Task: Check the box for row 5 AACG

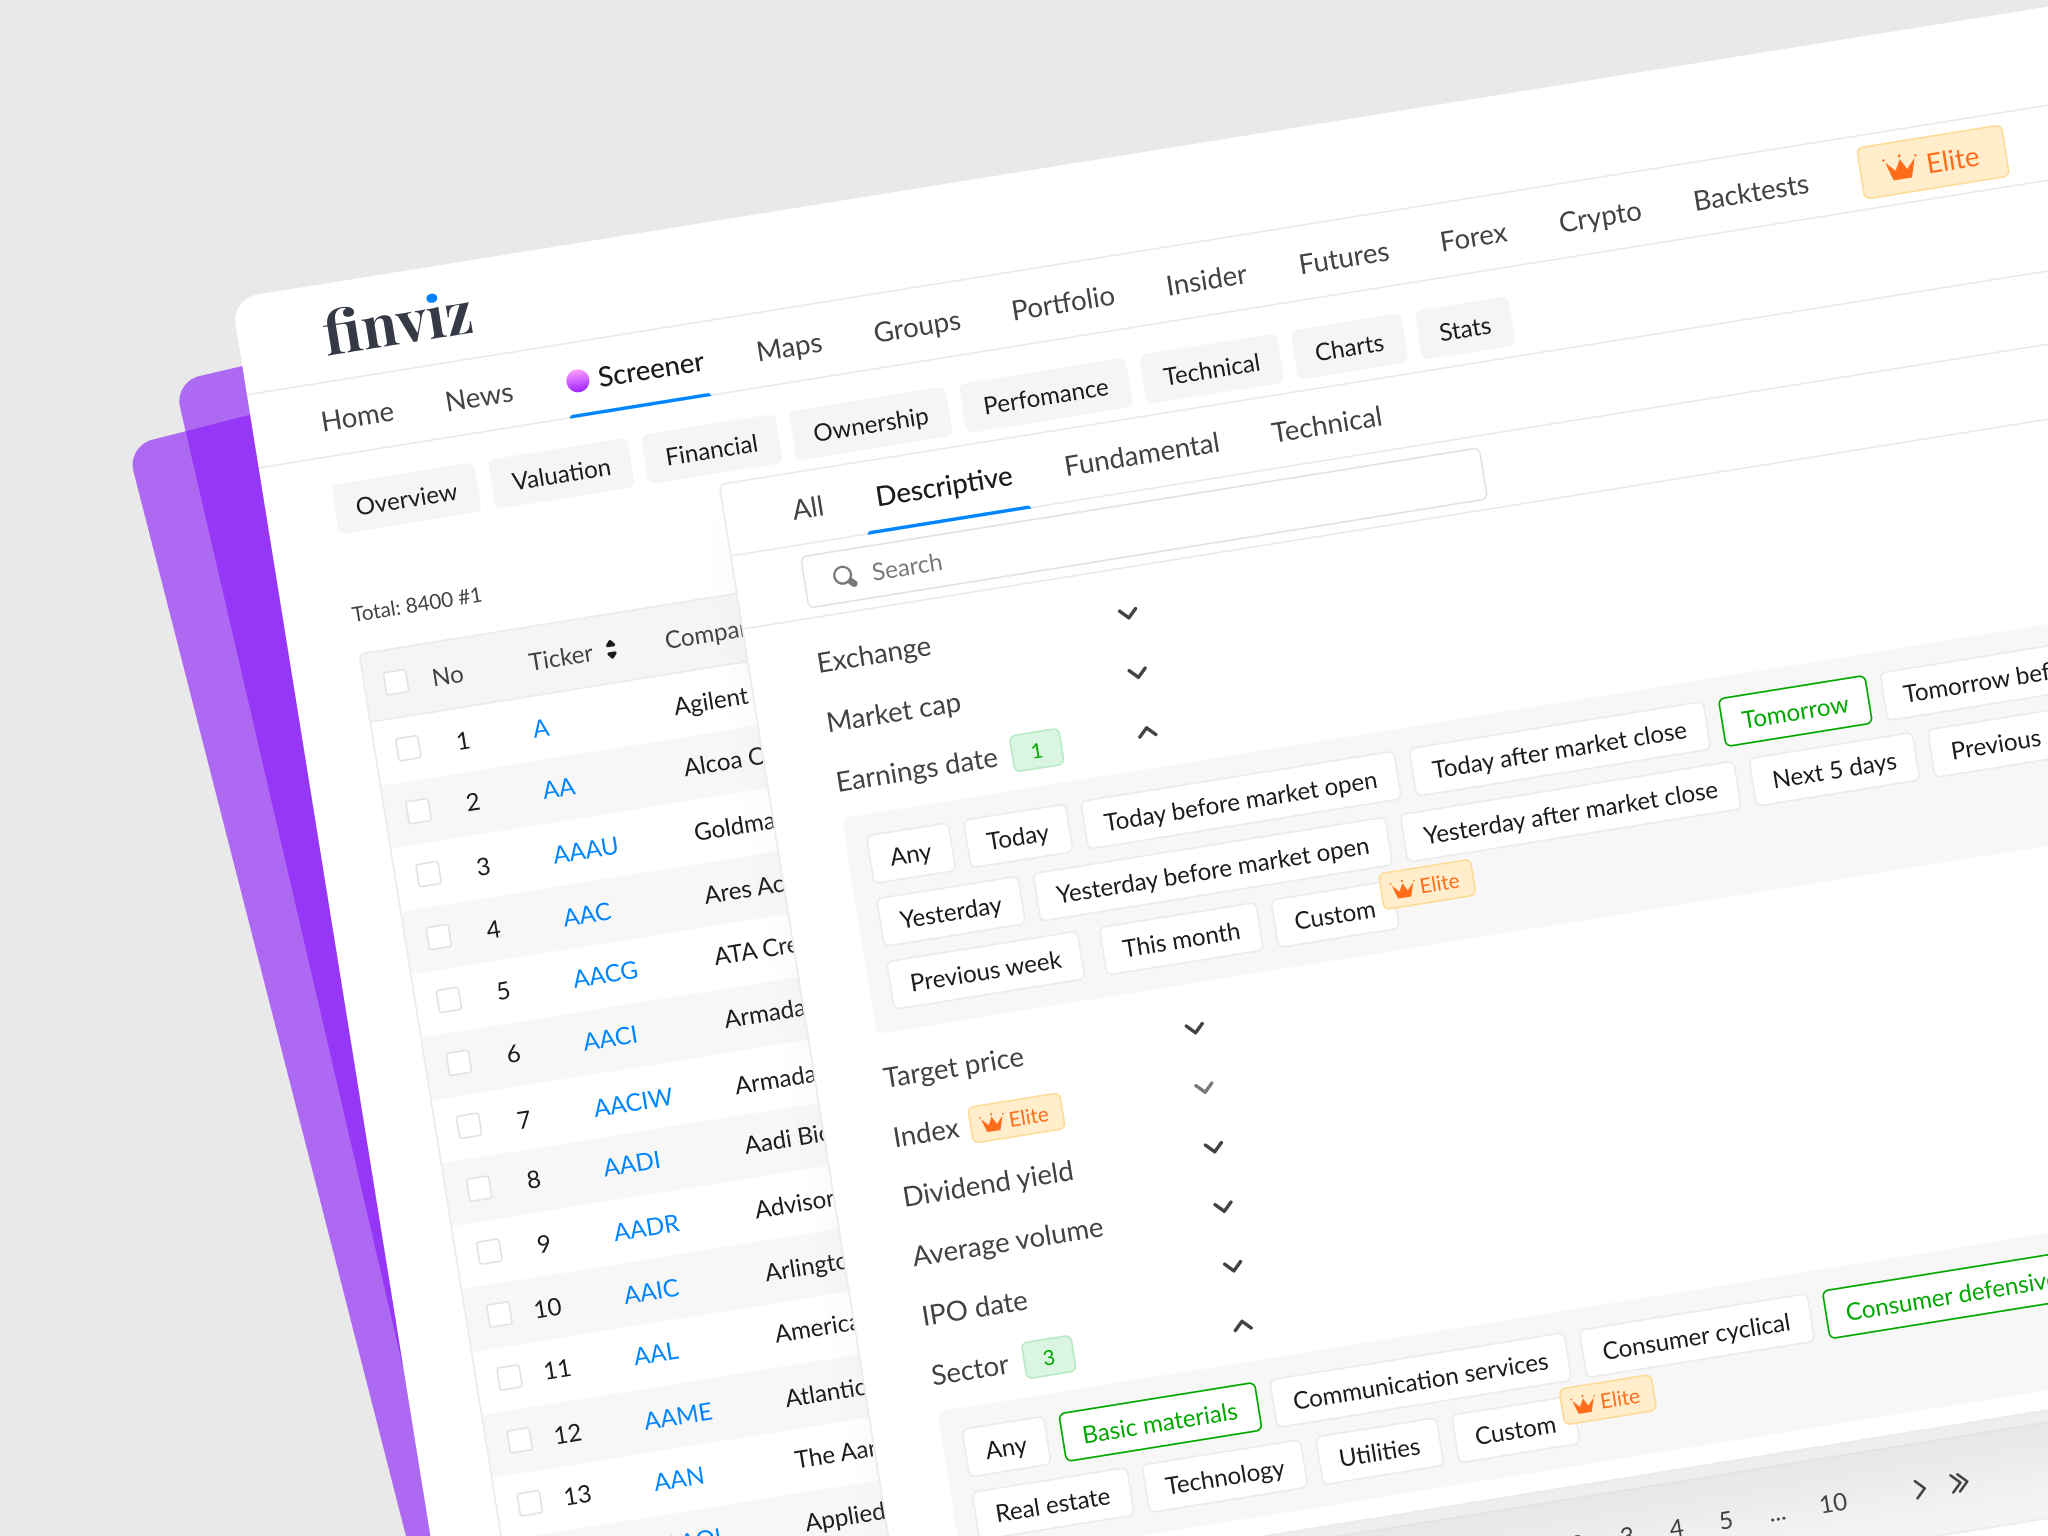Action: click(x=449, y=999)
